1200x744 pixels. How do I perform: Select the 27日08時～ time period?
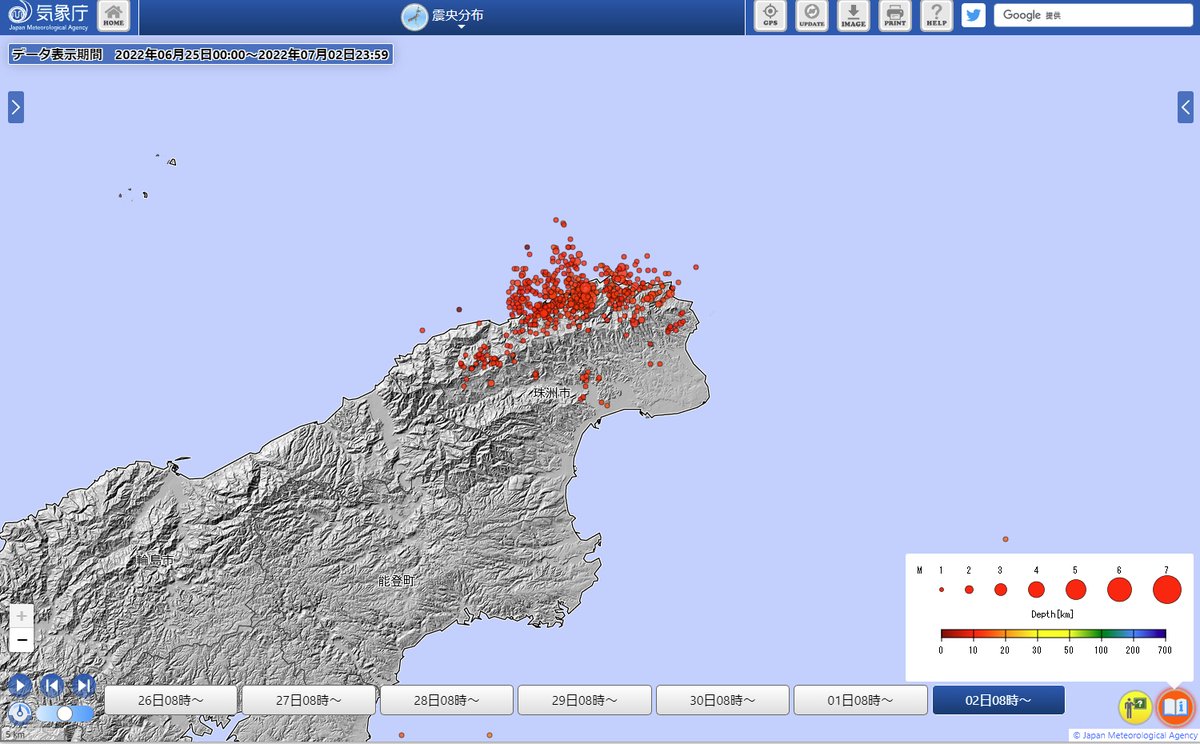click(309, 700)
